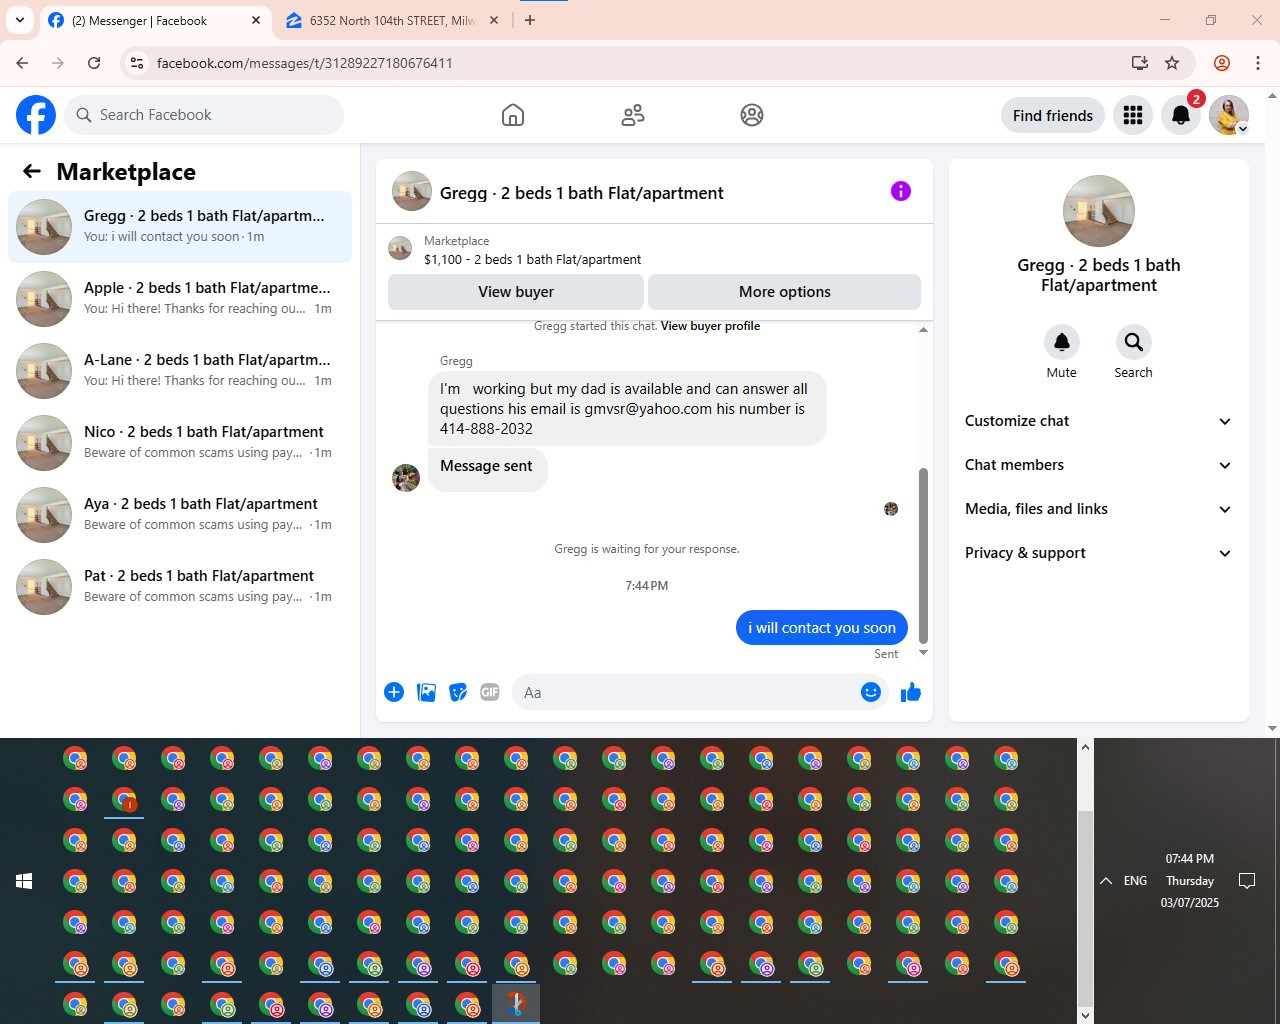This screenshot has height=1024, width=1280.
Task: Focus the Search Facebook field
Action: [205, 115]
